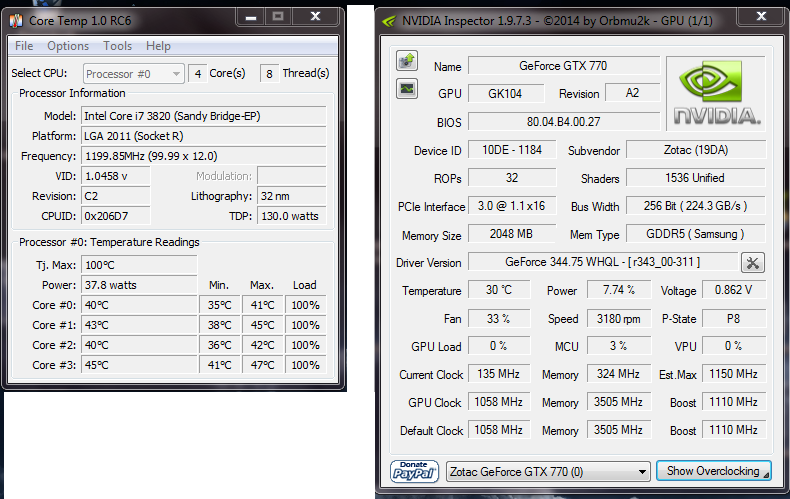Image resolution: width=790 pixels, height=499 pixels.
Task: Click the screenshot upload icon in NVIDIA Inspector
Action: (x=407, y=60)
